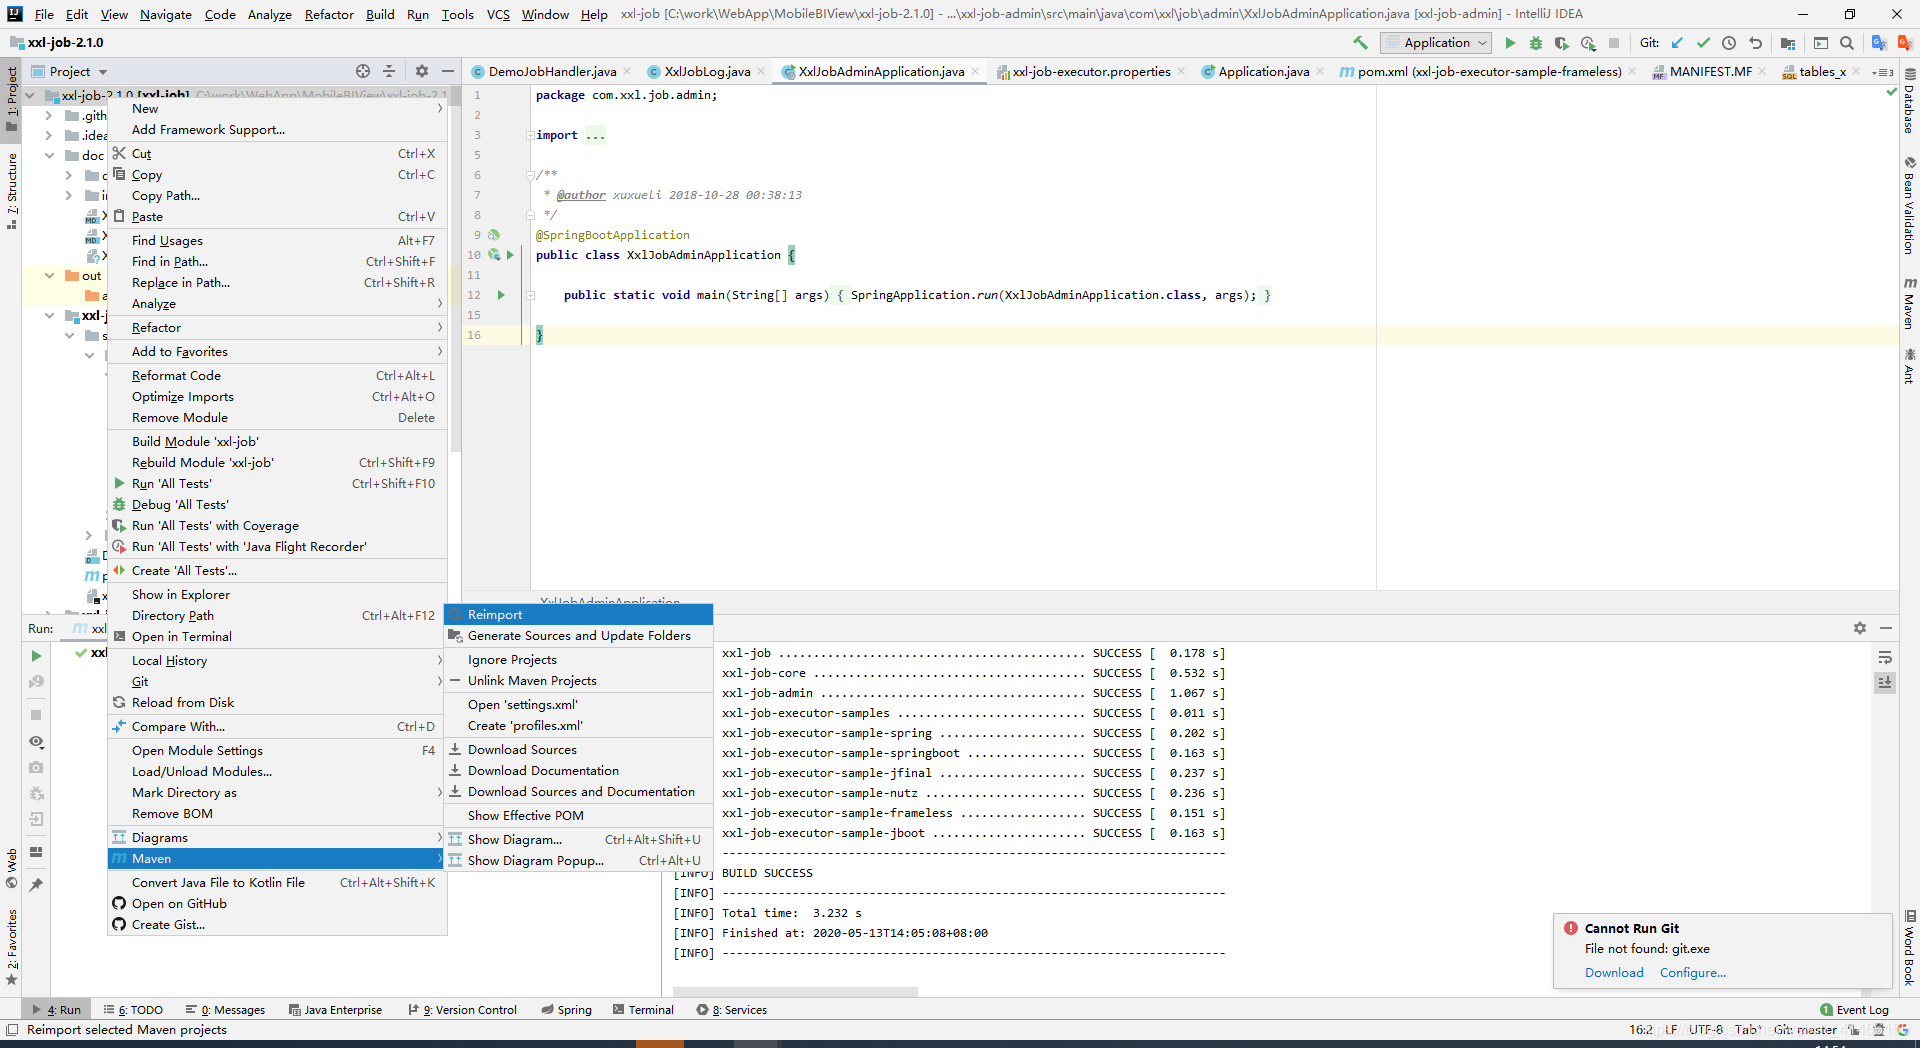Switch to the XxlJobLog.java editor tab

click(x=707, y=72)
